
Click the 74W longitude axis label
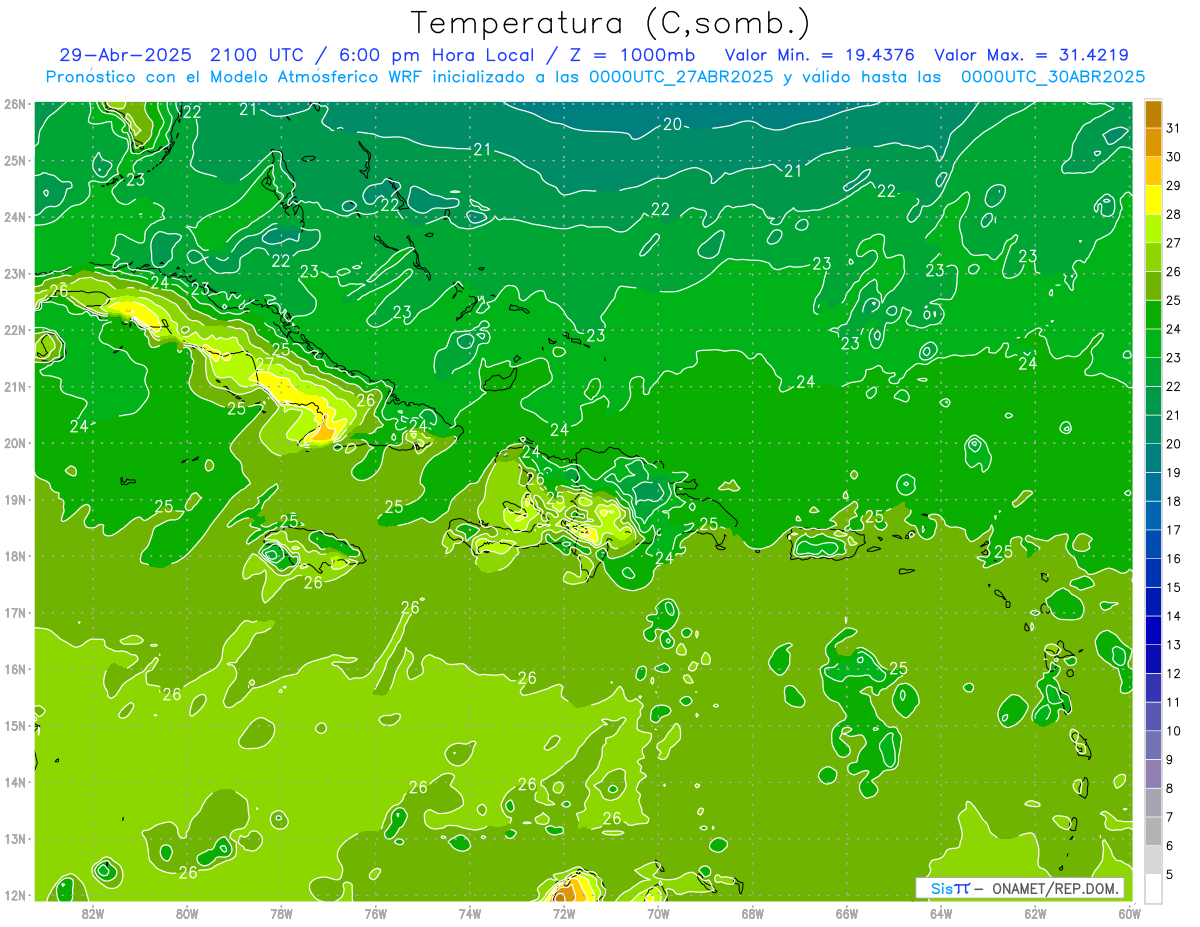point(470,912)
